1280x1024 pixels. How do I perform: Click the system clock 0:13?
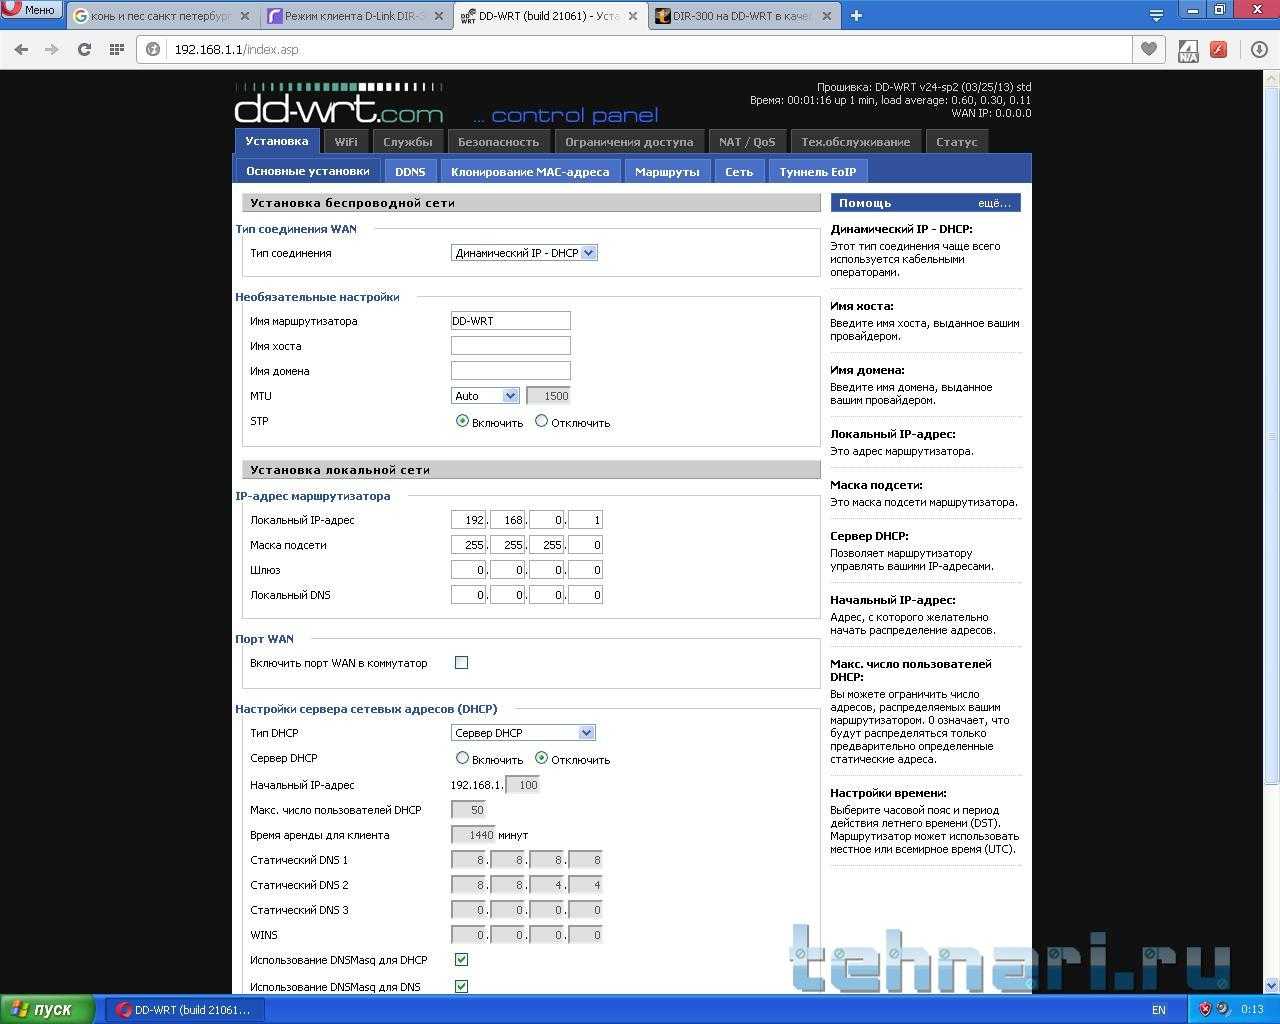coord(1252,1010)
